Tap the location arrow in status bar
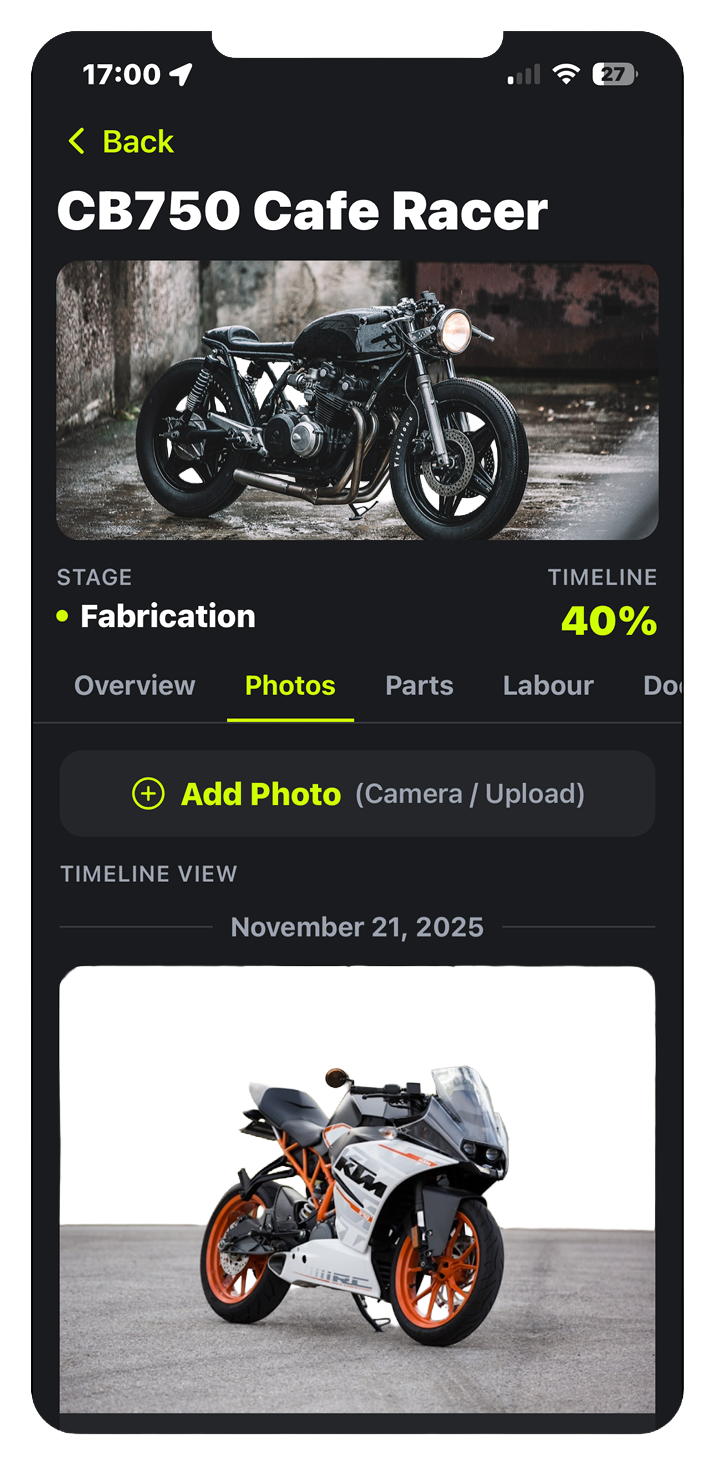The height and width of the screenshot is (1464, 714). point(181,74)
